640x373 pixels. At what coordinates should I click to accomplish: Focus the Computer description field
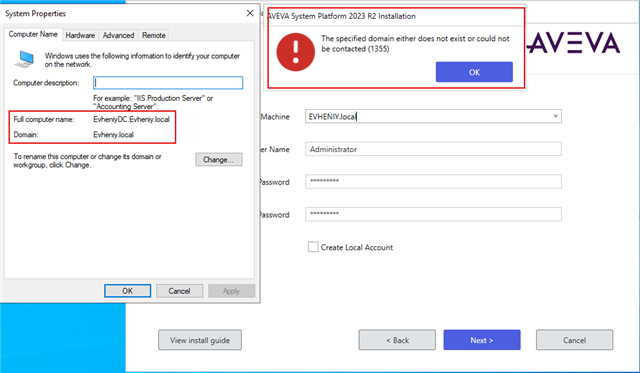[168, 83]
